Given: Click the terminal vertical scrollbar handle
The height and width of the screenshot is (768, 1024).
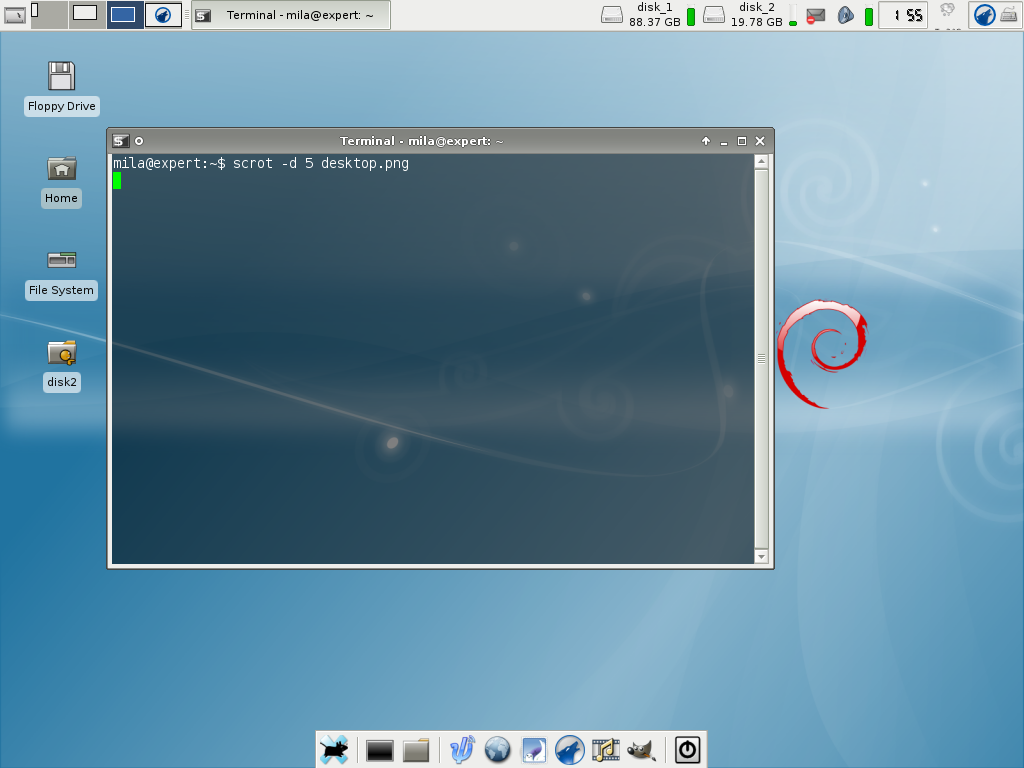Looking at the screenshot, I should pos(761,359).
